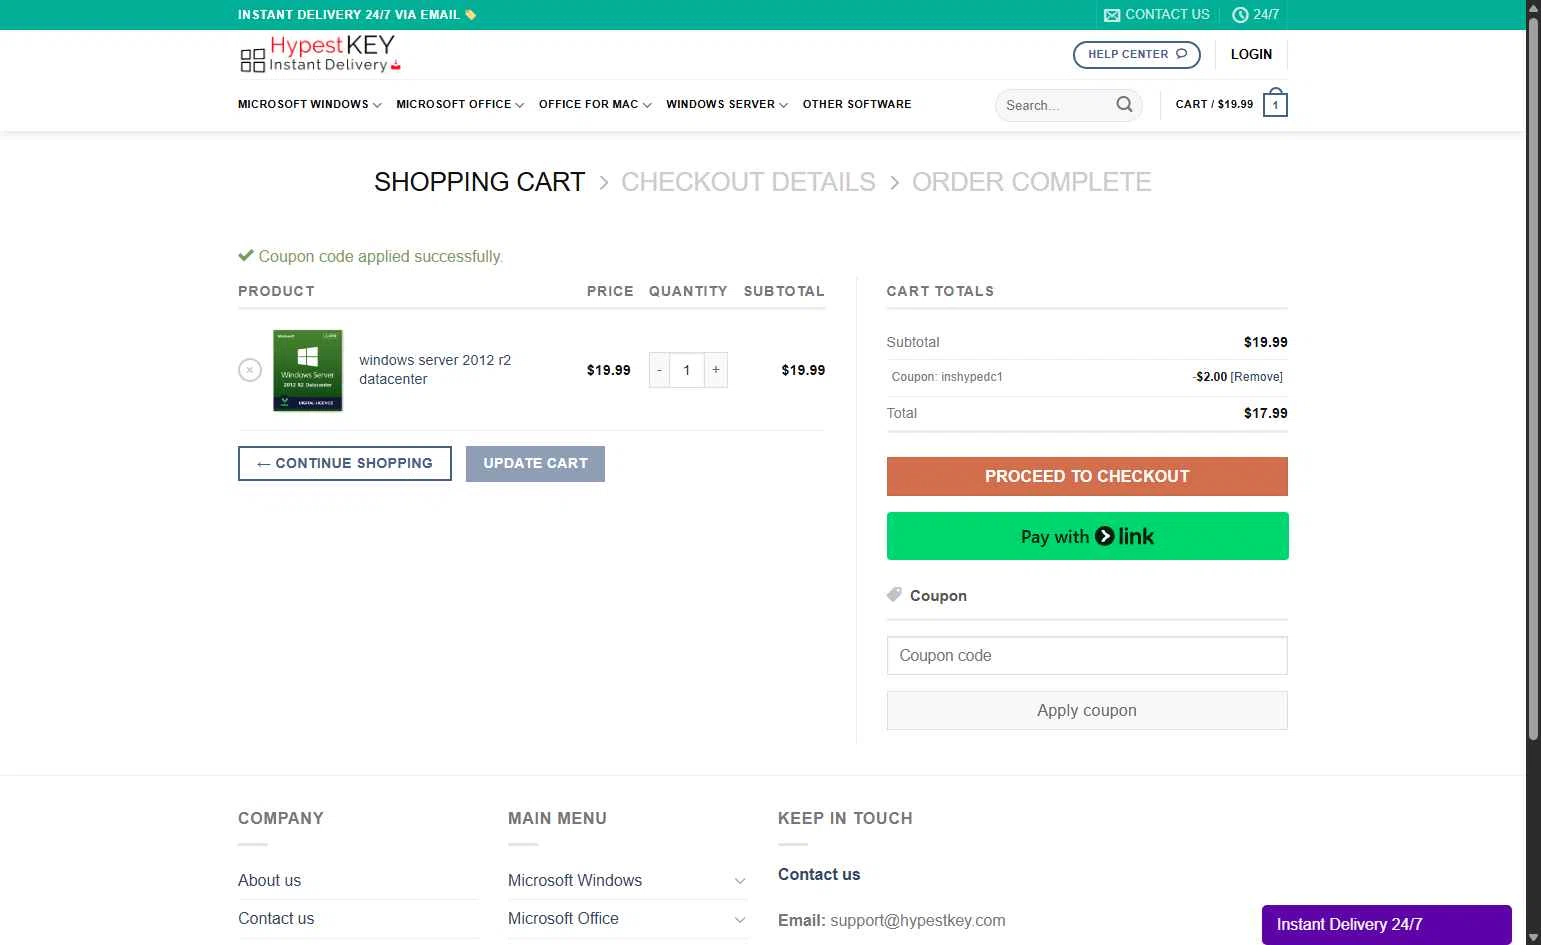The width and height of the screenshot is (1541, 945).
Task: Open the Help Center button
Action: click(1137, 54)
